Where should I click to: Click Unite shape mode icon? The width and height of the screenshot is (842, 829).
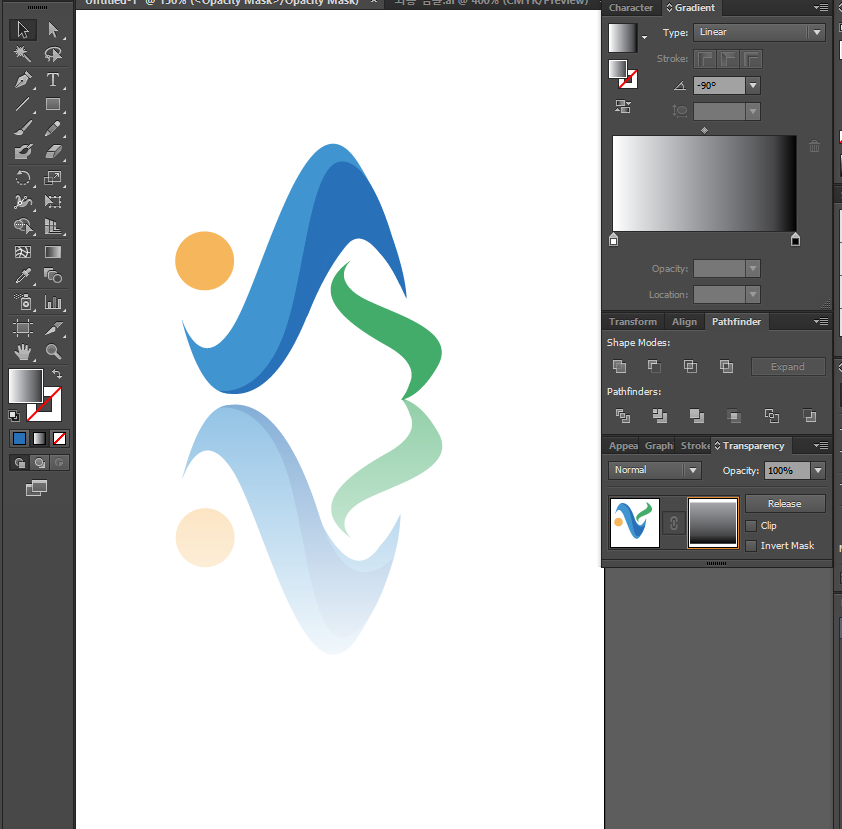point(619,366)
